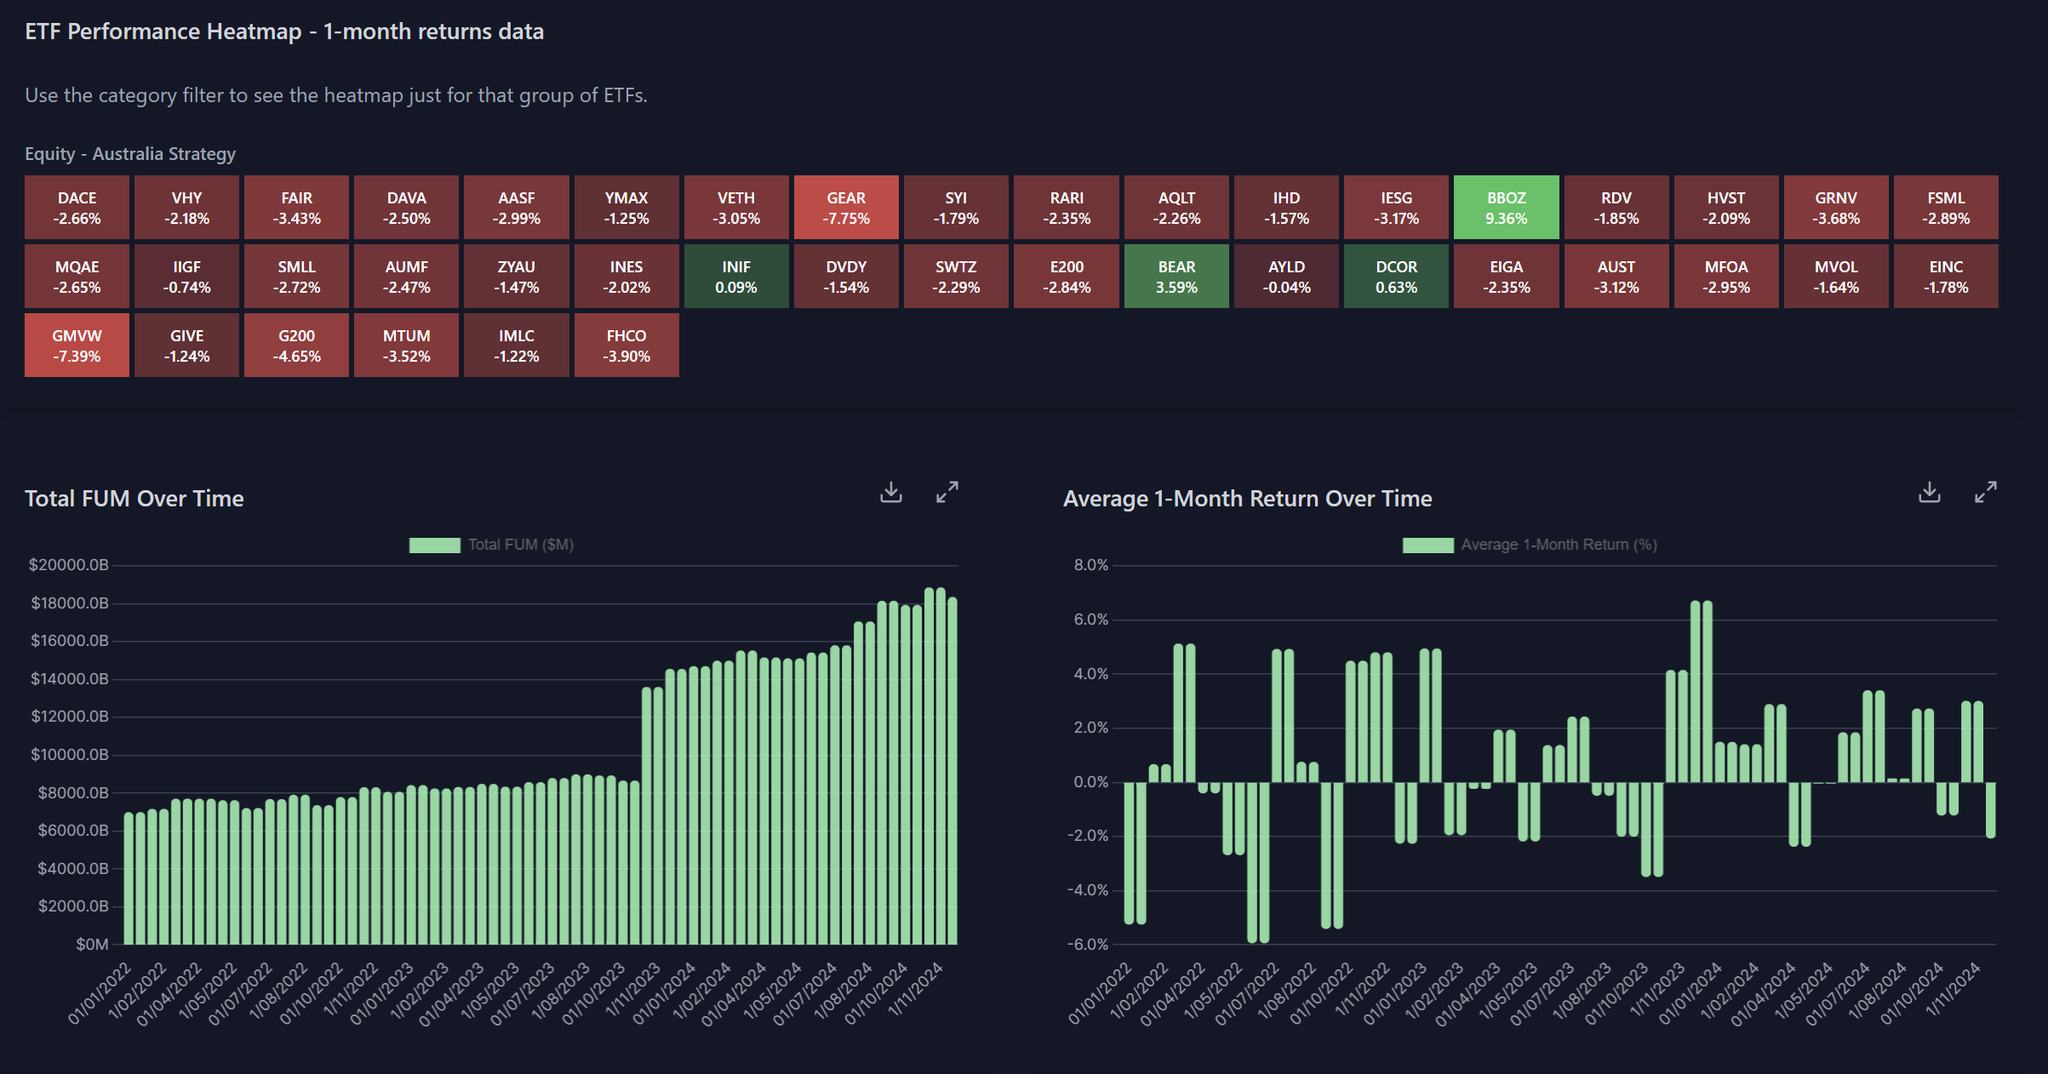The width and height of the screenshot is (2048, 1074).
Task: Download the Total FUM Over Time chart
Action: coord(891,492)
